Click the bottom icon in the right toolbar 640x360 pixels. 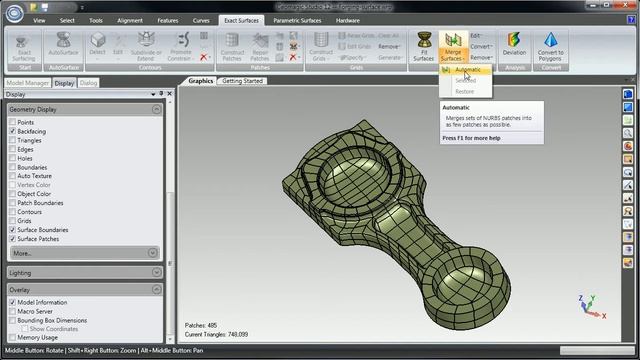tap(628, 263)
